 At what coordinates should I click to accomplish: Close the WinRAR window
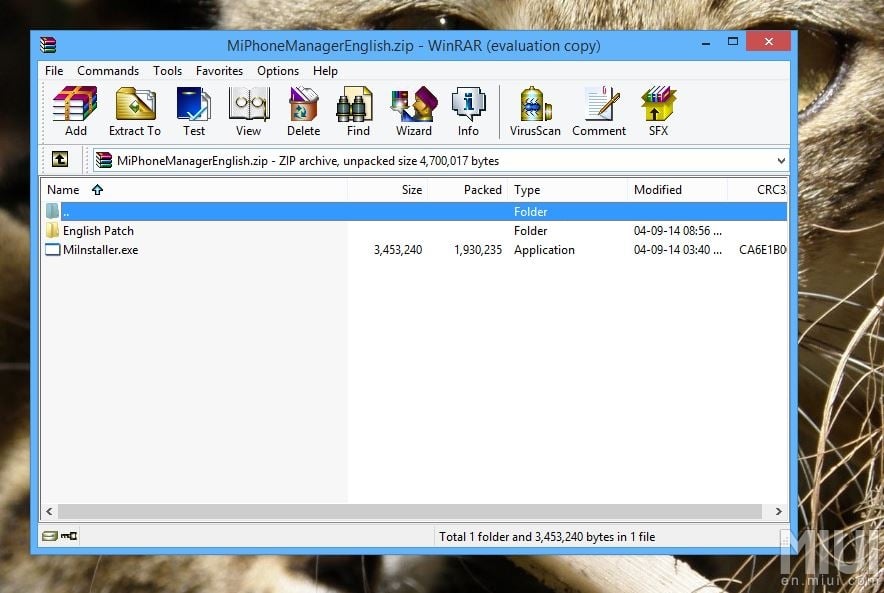click(x=768, y=41)
